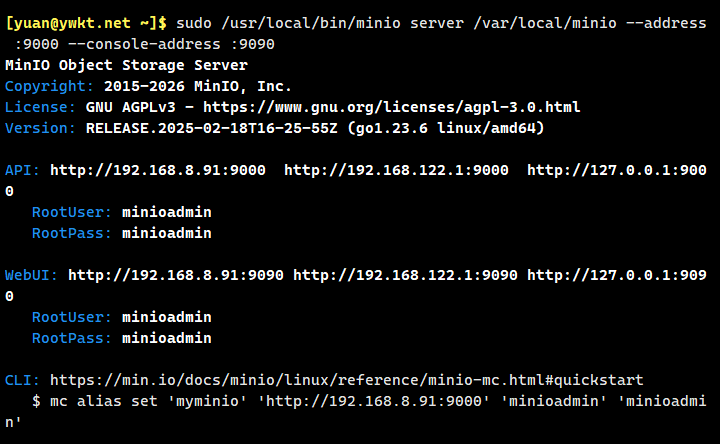
Task: Open the API URL http://192.168.8.91:9000
Action: point(158,170)
